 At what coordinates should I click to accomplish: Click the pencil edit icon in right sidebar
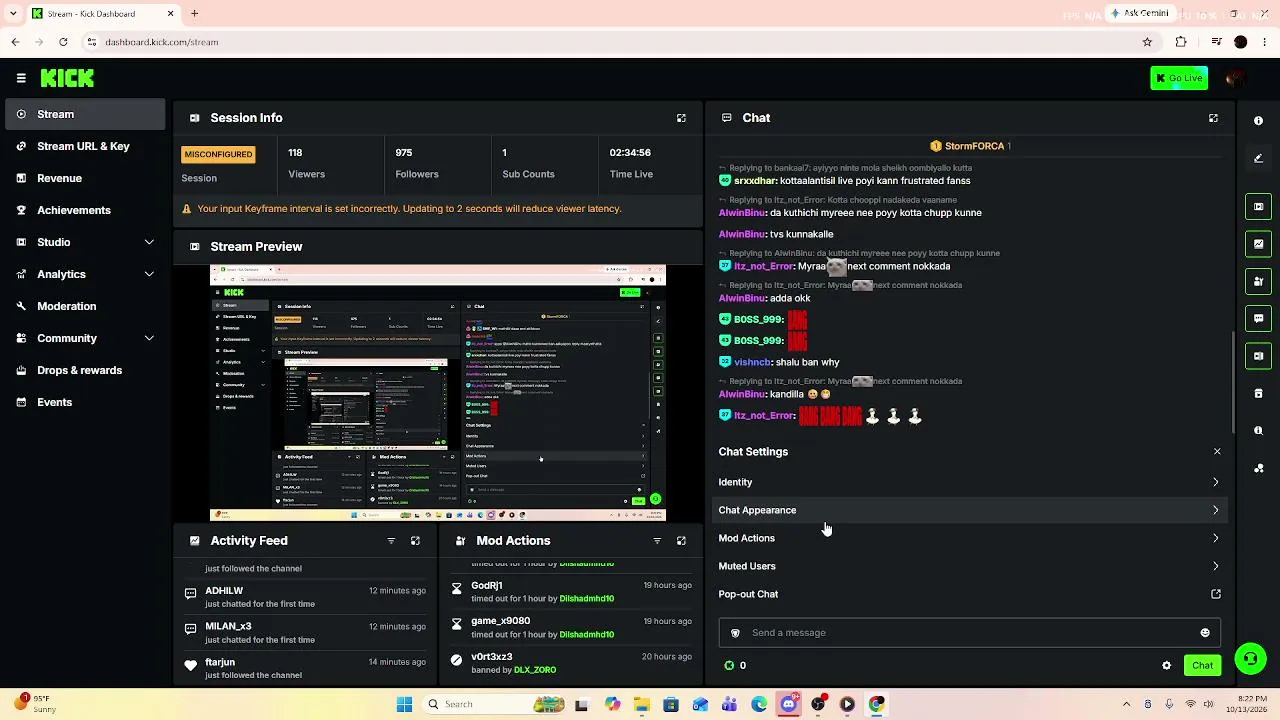pos(1258,158)
